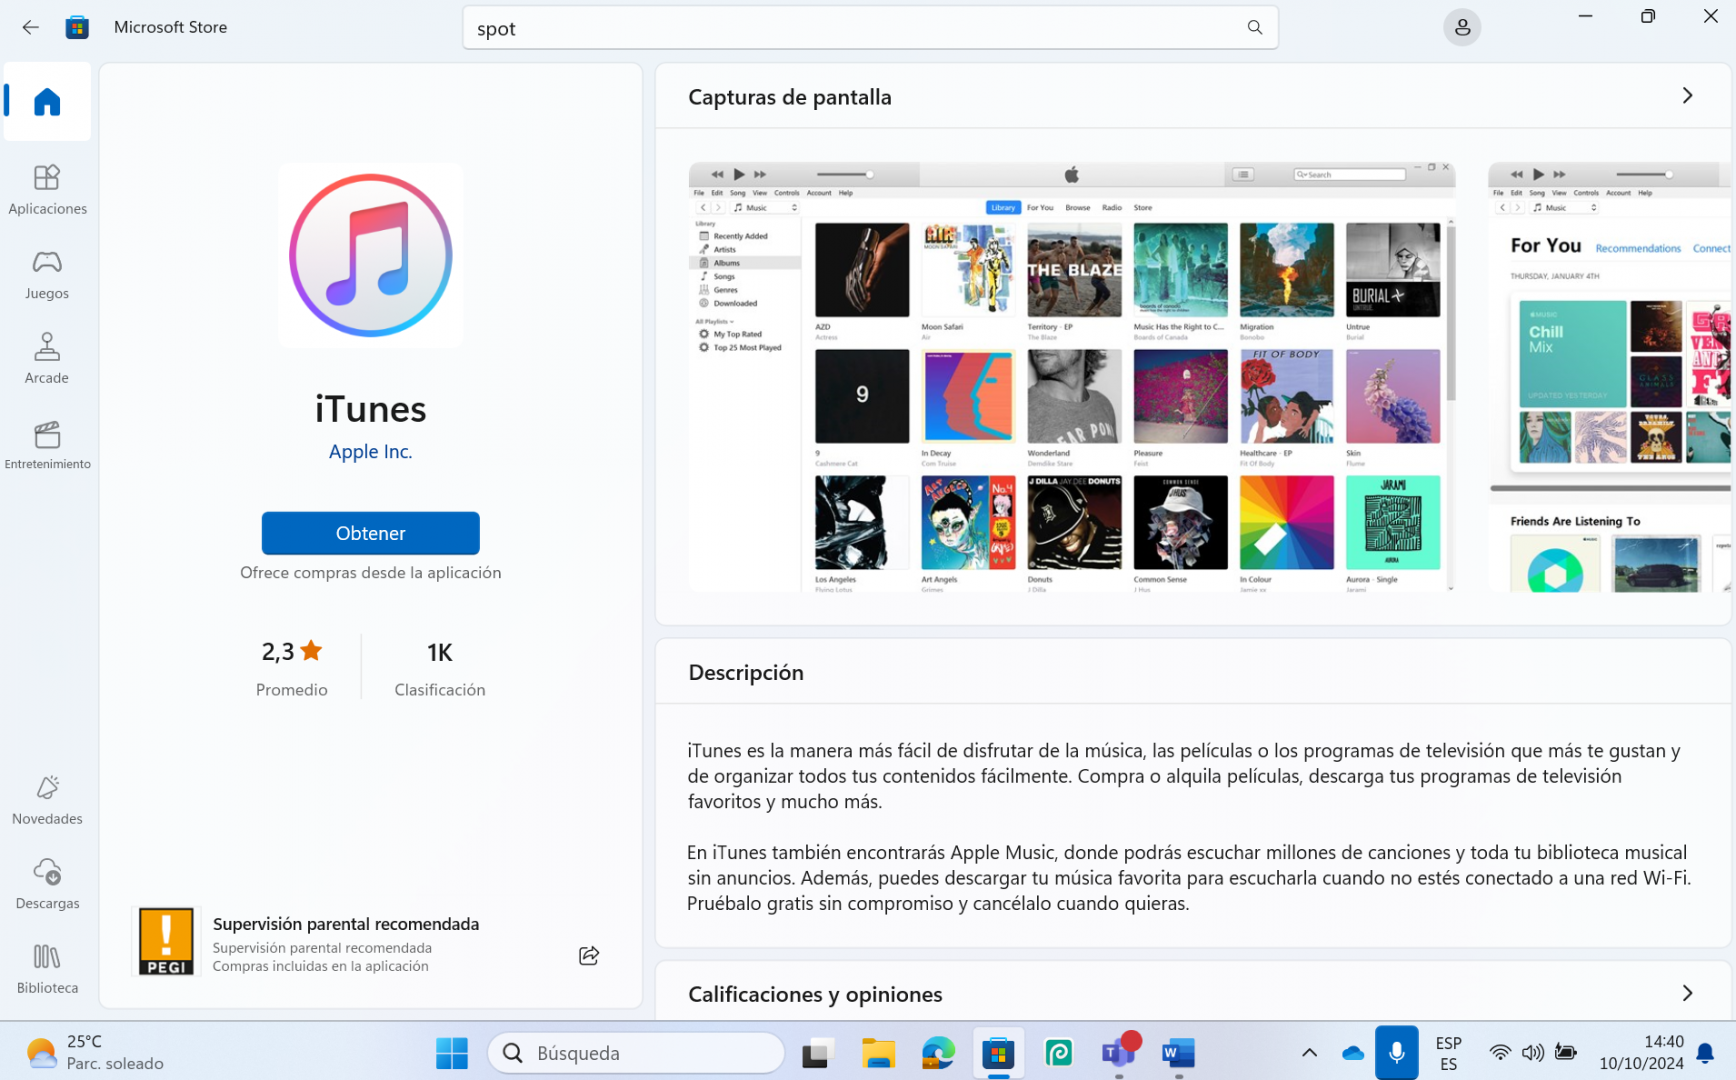Open Biblioteca in sidebar
The width and height of the screenshot is (1736, 1080).
[x=47, y=969]
